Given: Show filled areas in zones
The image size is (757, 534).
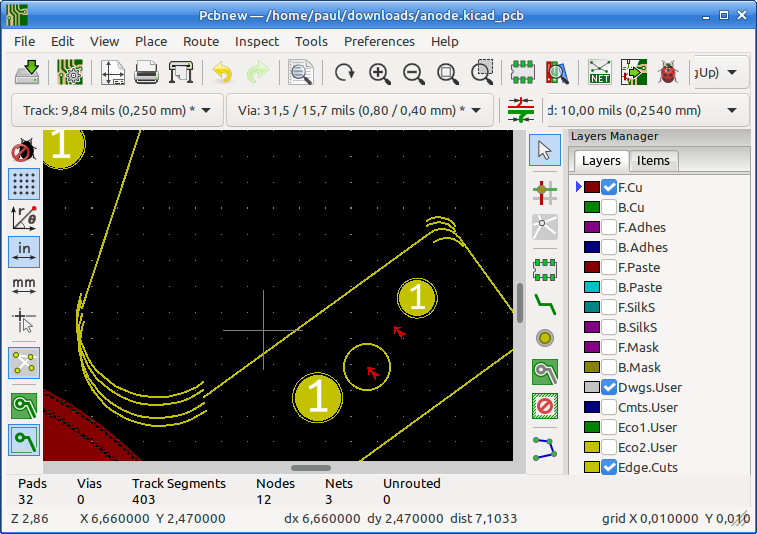Looking at the screenshot, I should point(24,406).
